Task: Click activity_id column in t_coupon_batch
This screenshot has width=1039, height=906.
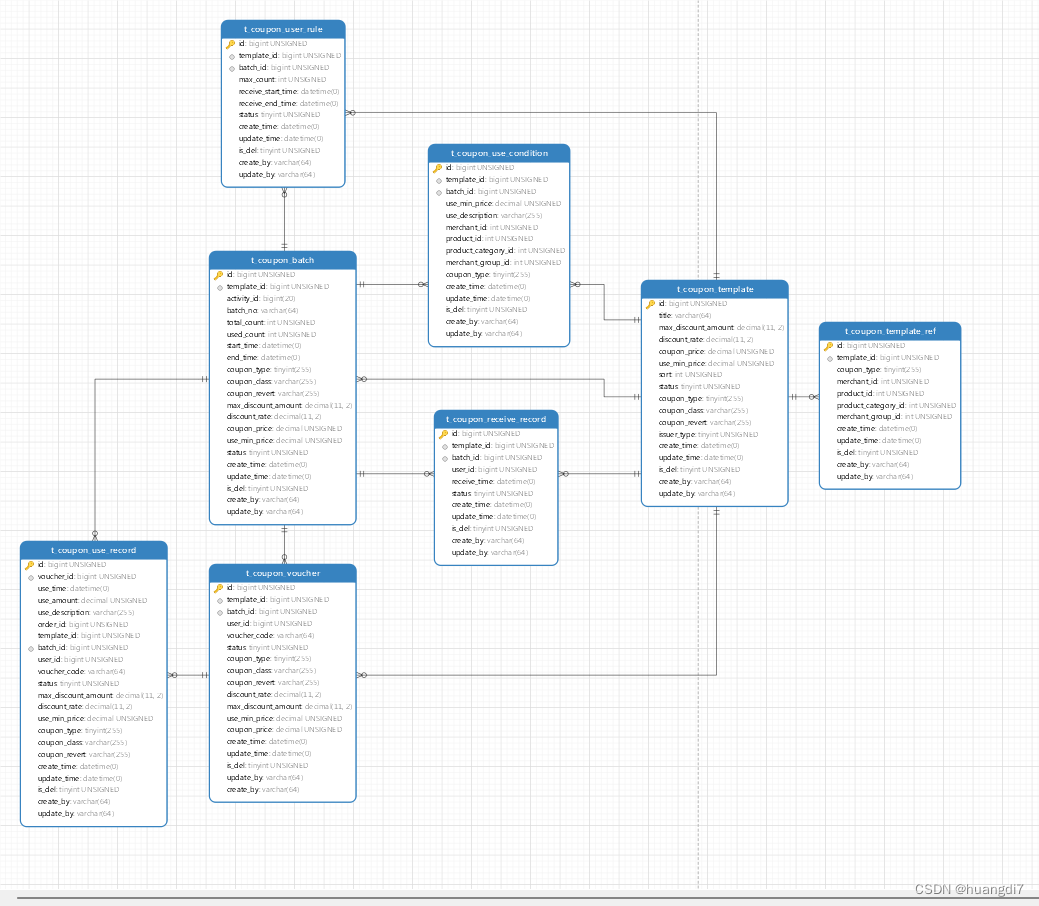Action: [260, 299]
